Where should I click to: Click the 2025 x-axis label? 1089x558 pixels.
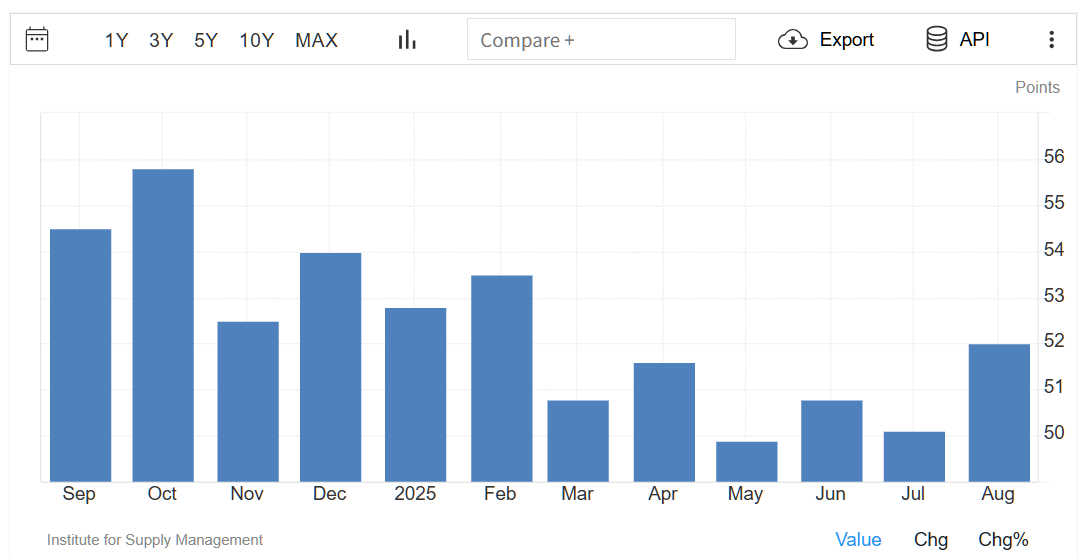pyautogui.click(x=415, y=493)
